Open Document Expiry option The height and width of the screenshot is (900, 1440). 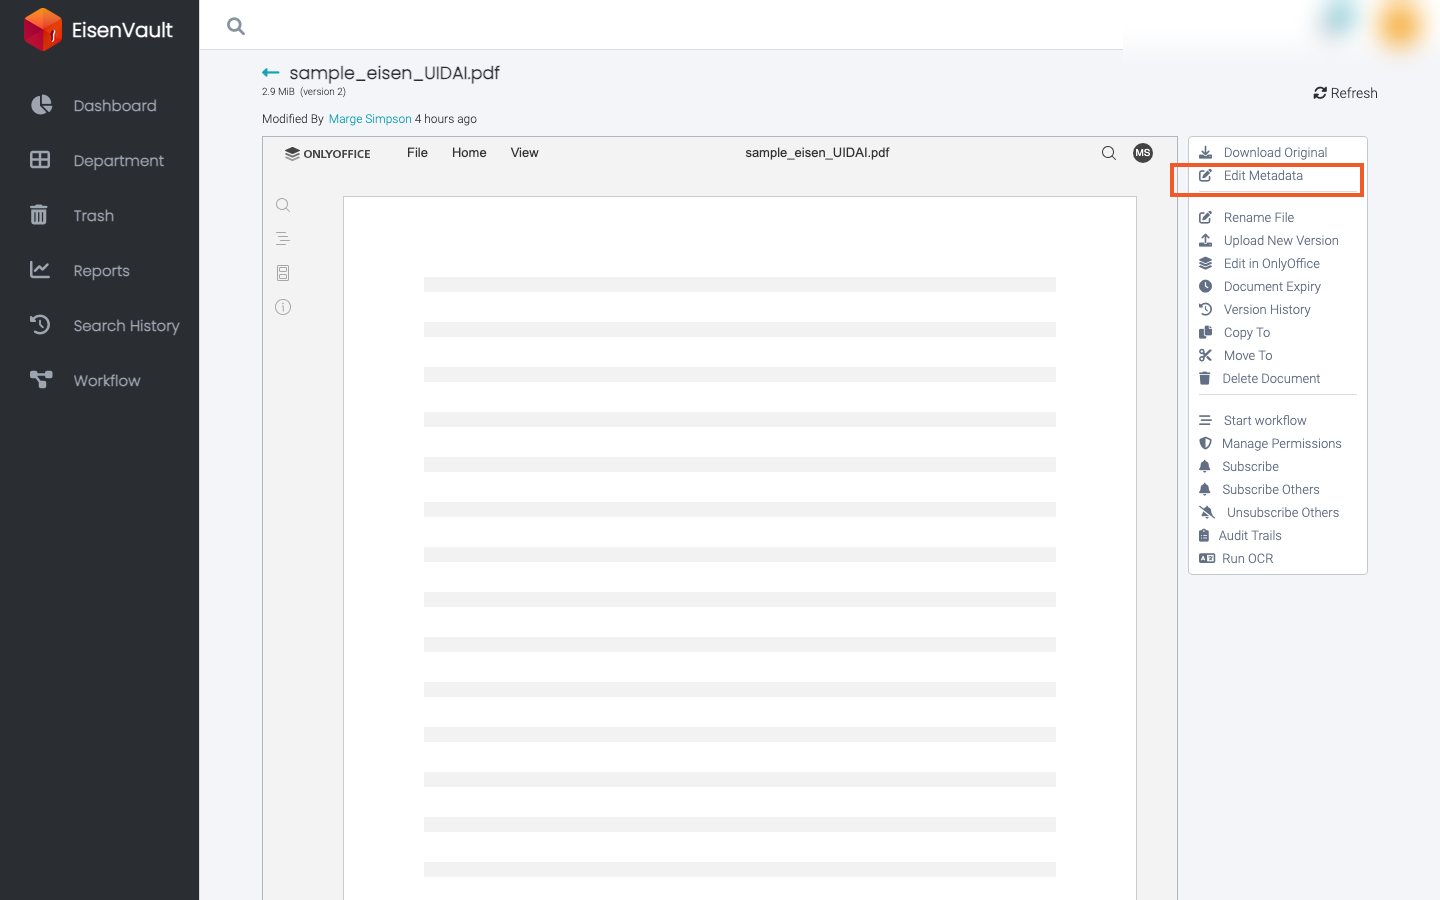tap(1260, 287)
